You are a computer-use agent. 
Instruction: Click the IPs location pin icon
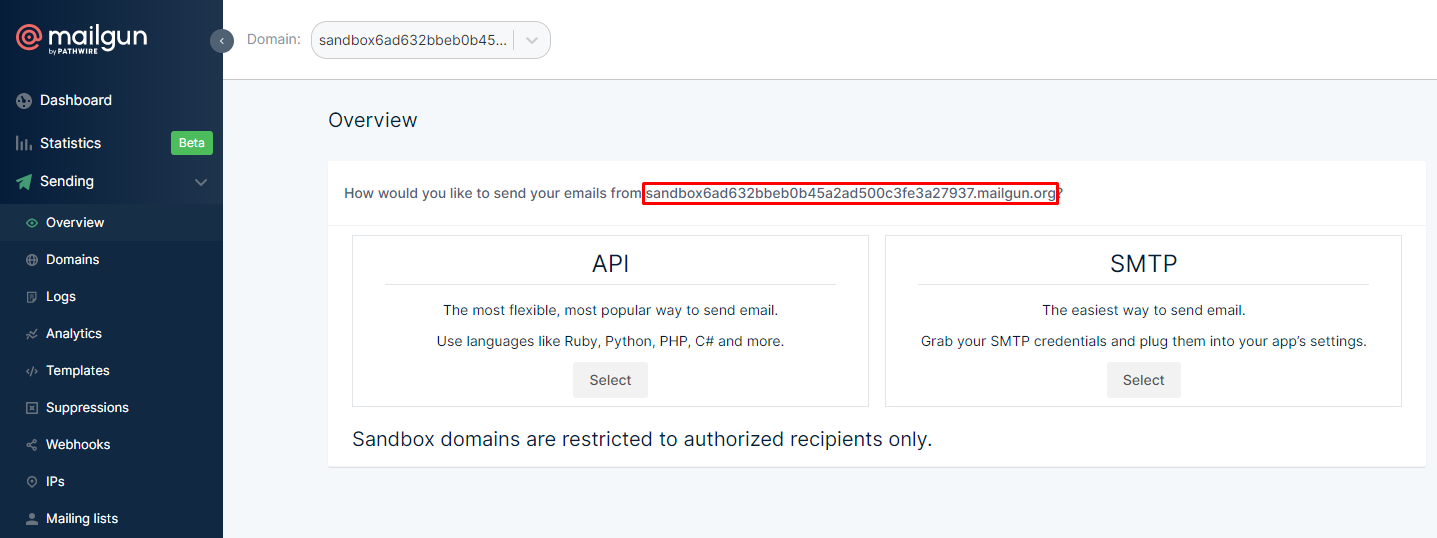32,482
